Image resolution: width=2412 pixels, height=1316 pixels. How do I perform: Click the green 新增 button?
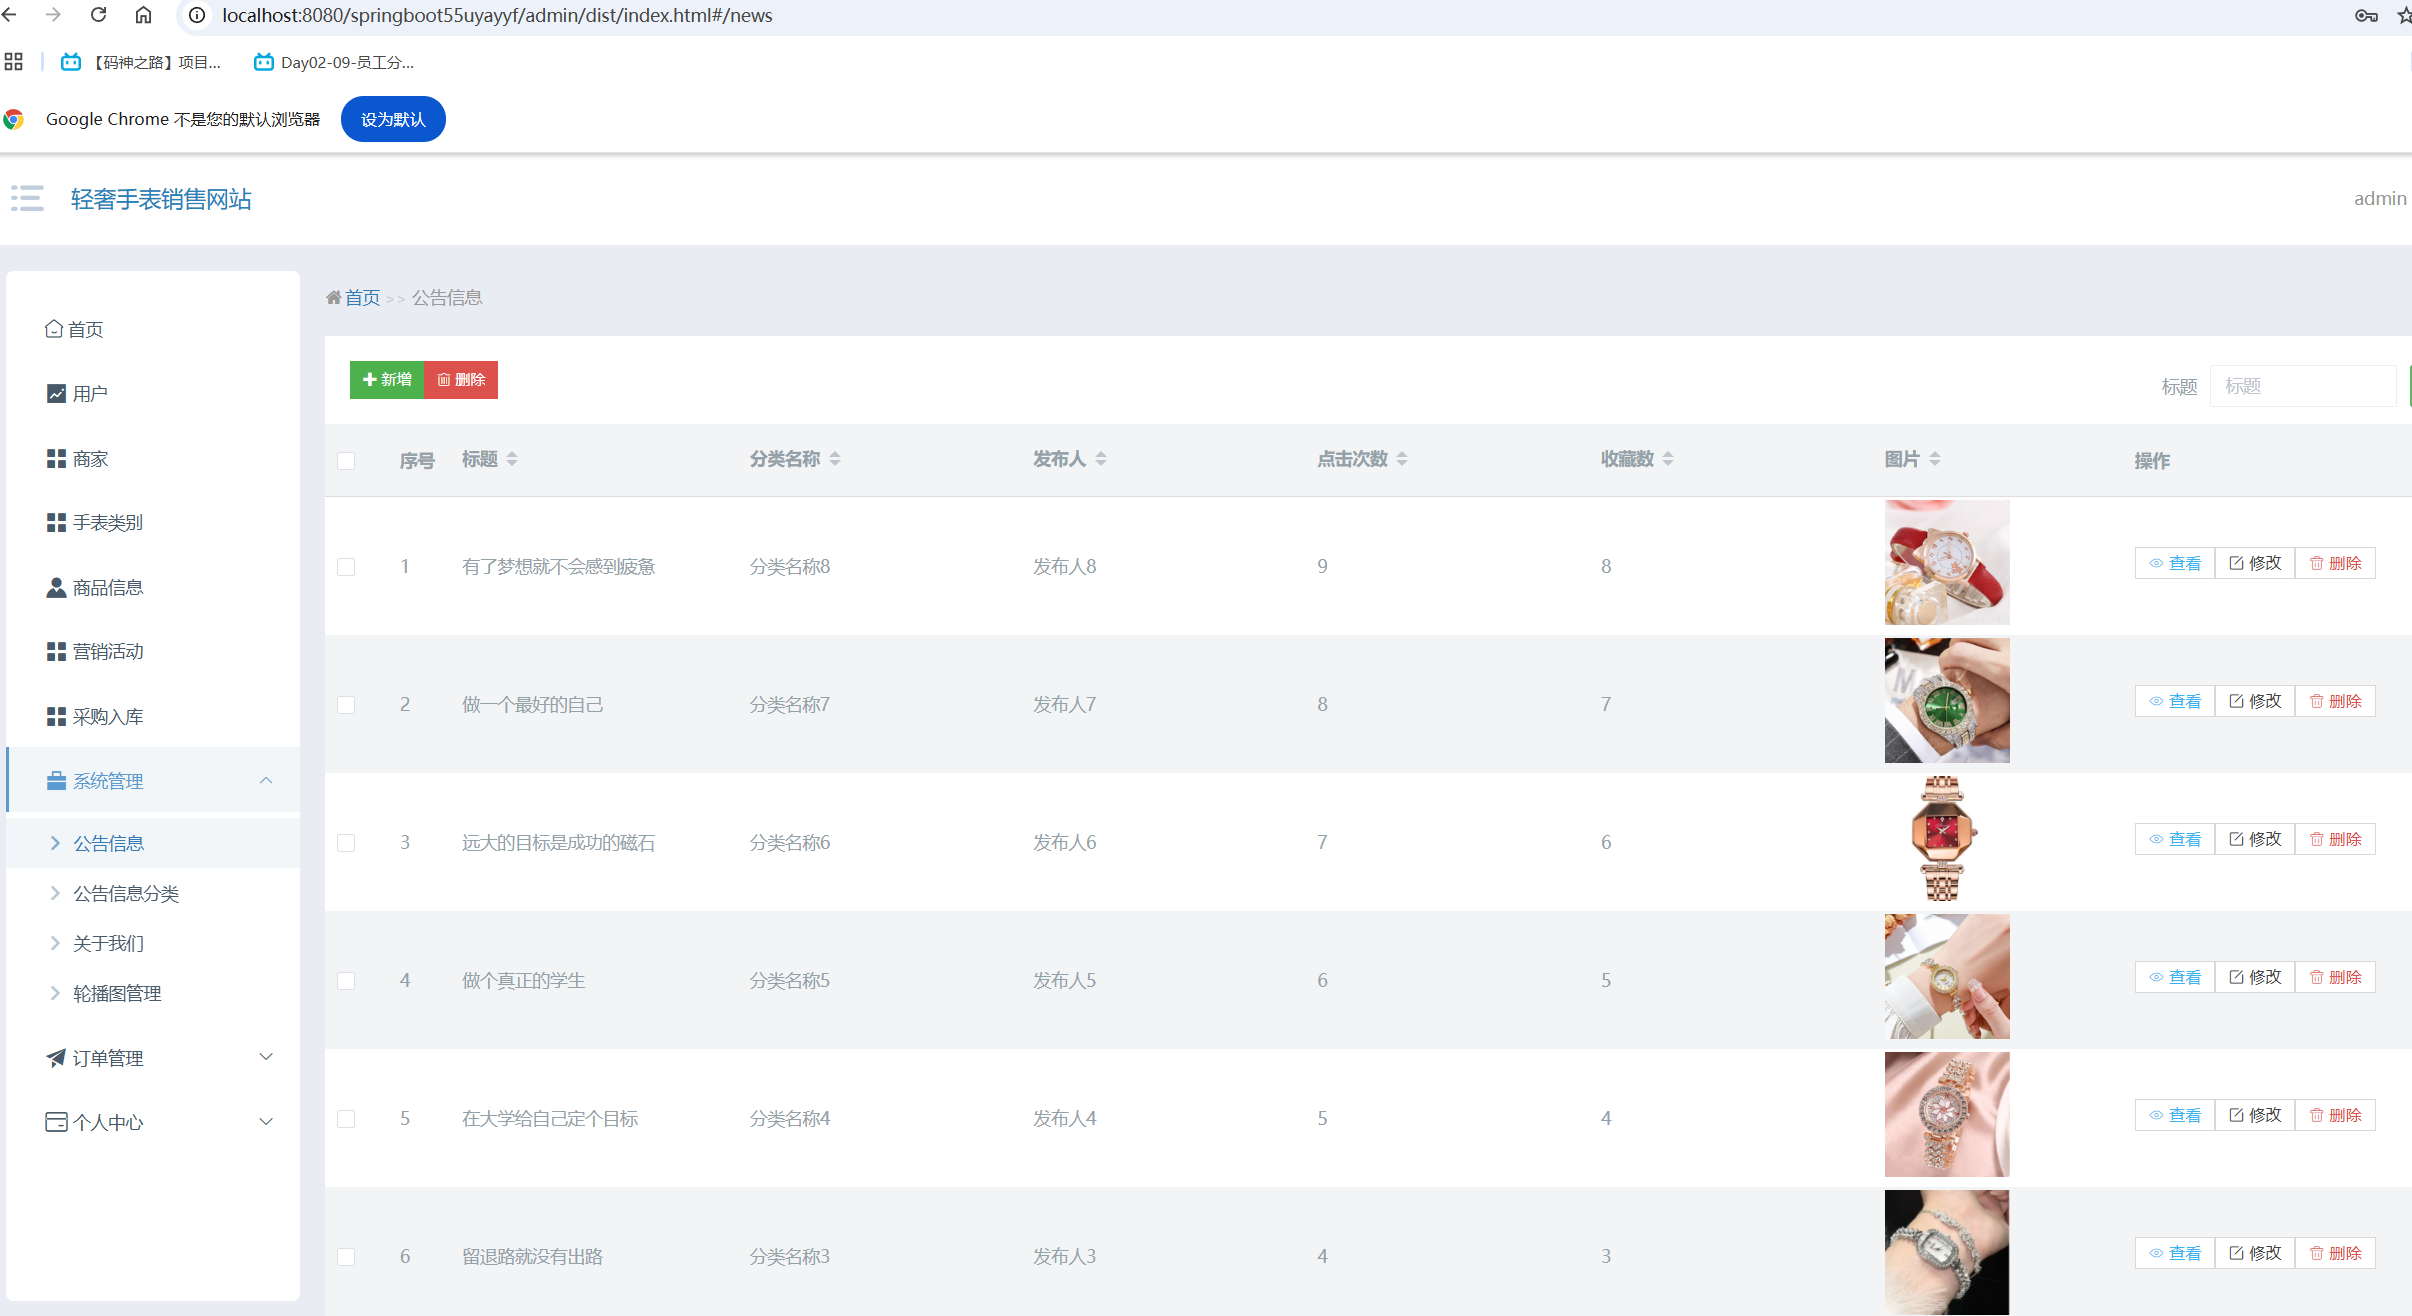click(387, 380)
